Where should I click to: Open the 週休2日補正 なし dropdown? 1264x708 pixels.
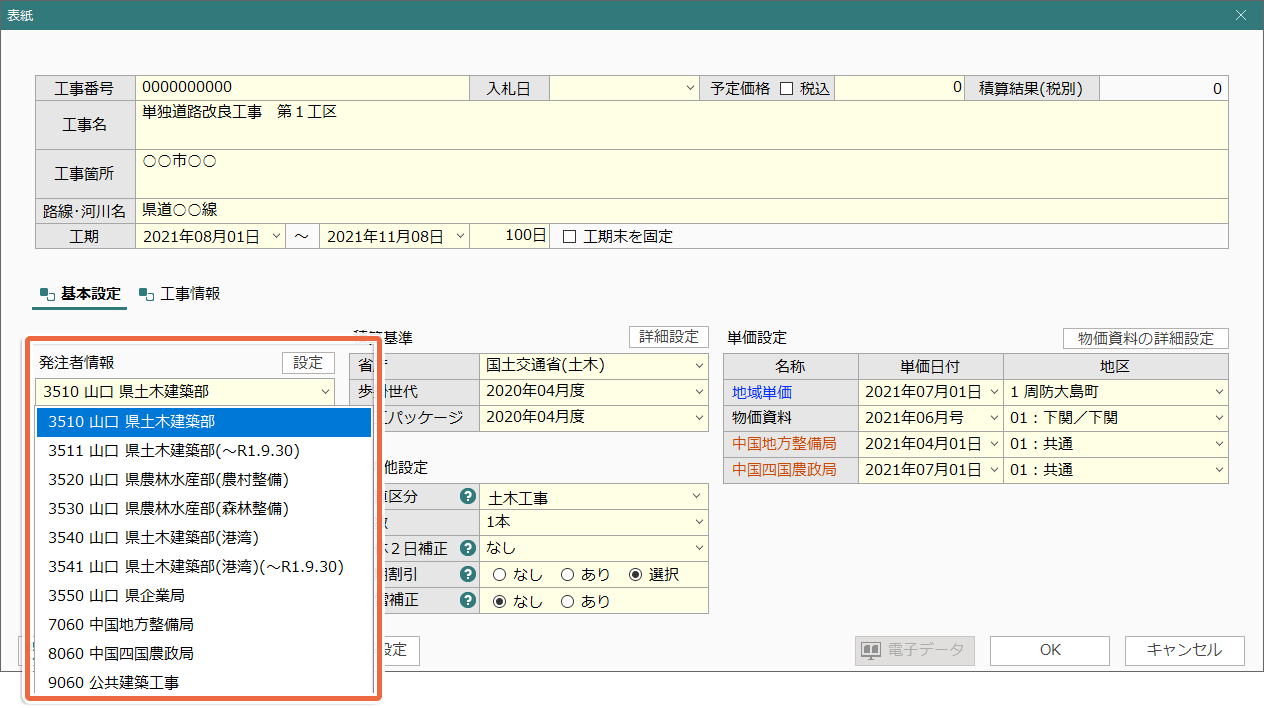point(697,549)
